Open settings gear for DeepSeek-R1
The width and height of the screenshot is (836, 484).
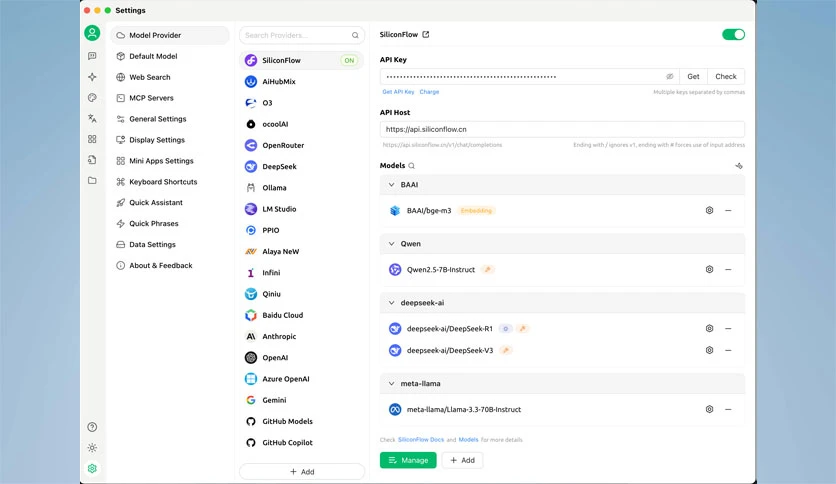point(710,329)
